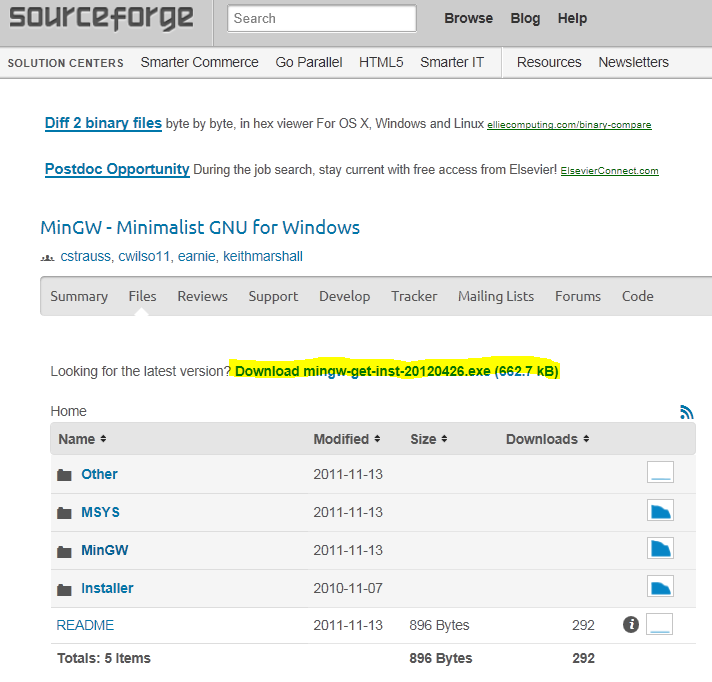712x682 pixels.
Task: Open Blog in the top navigation
Action: click(525, 18)
